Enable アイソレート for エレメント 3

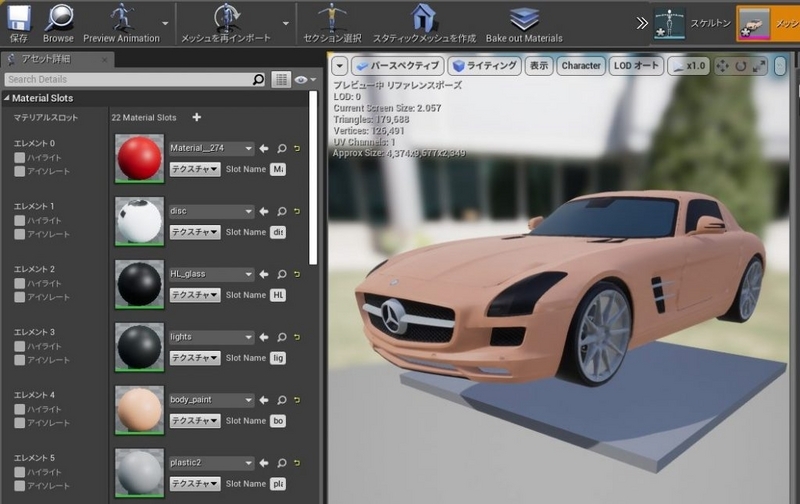[19, 360]
